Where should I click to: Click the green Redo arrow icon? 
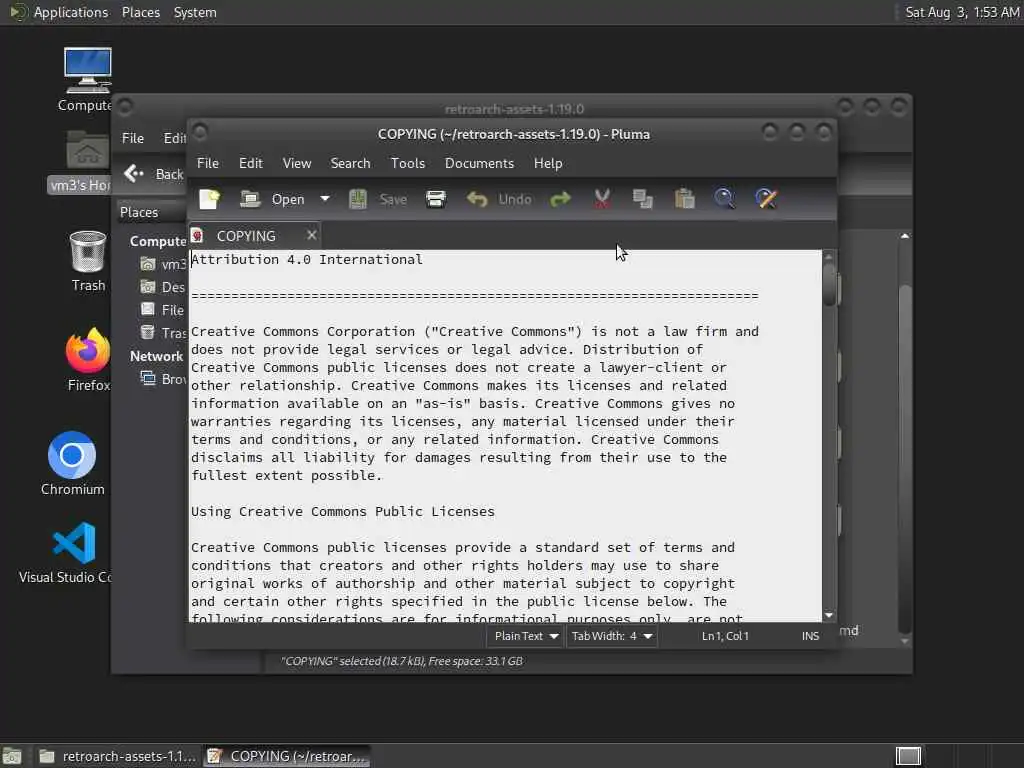click(x=560, y=199)
